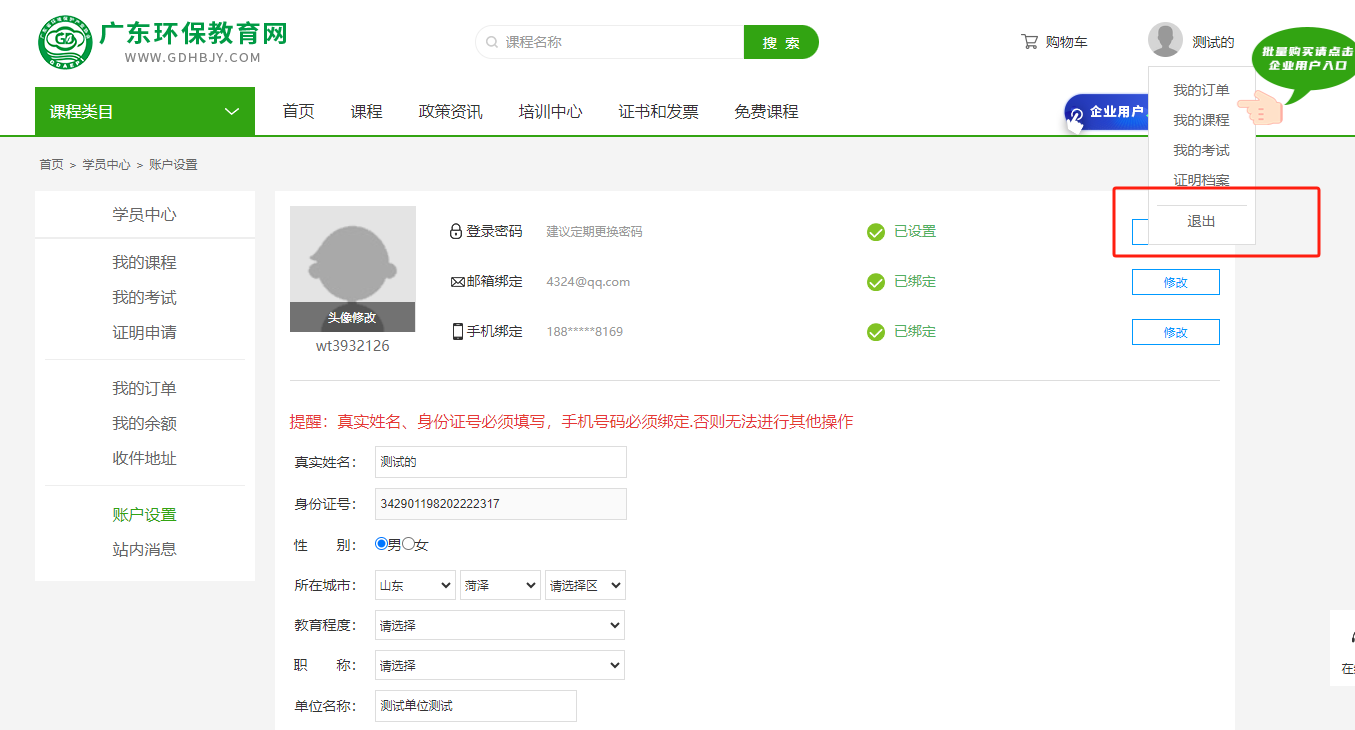This screenshot has width=1355, height=730.
Task: Open the province dropdown showing 山东
Action: point(415,586)
